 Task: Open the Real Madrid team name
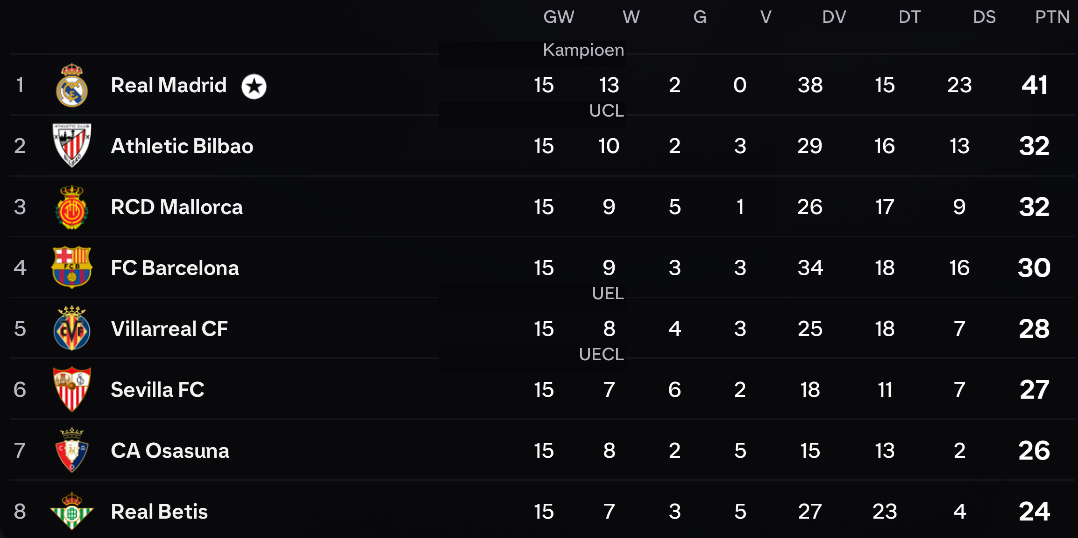(168, 85)
